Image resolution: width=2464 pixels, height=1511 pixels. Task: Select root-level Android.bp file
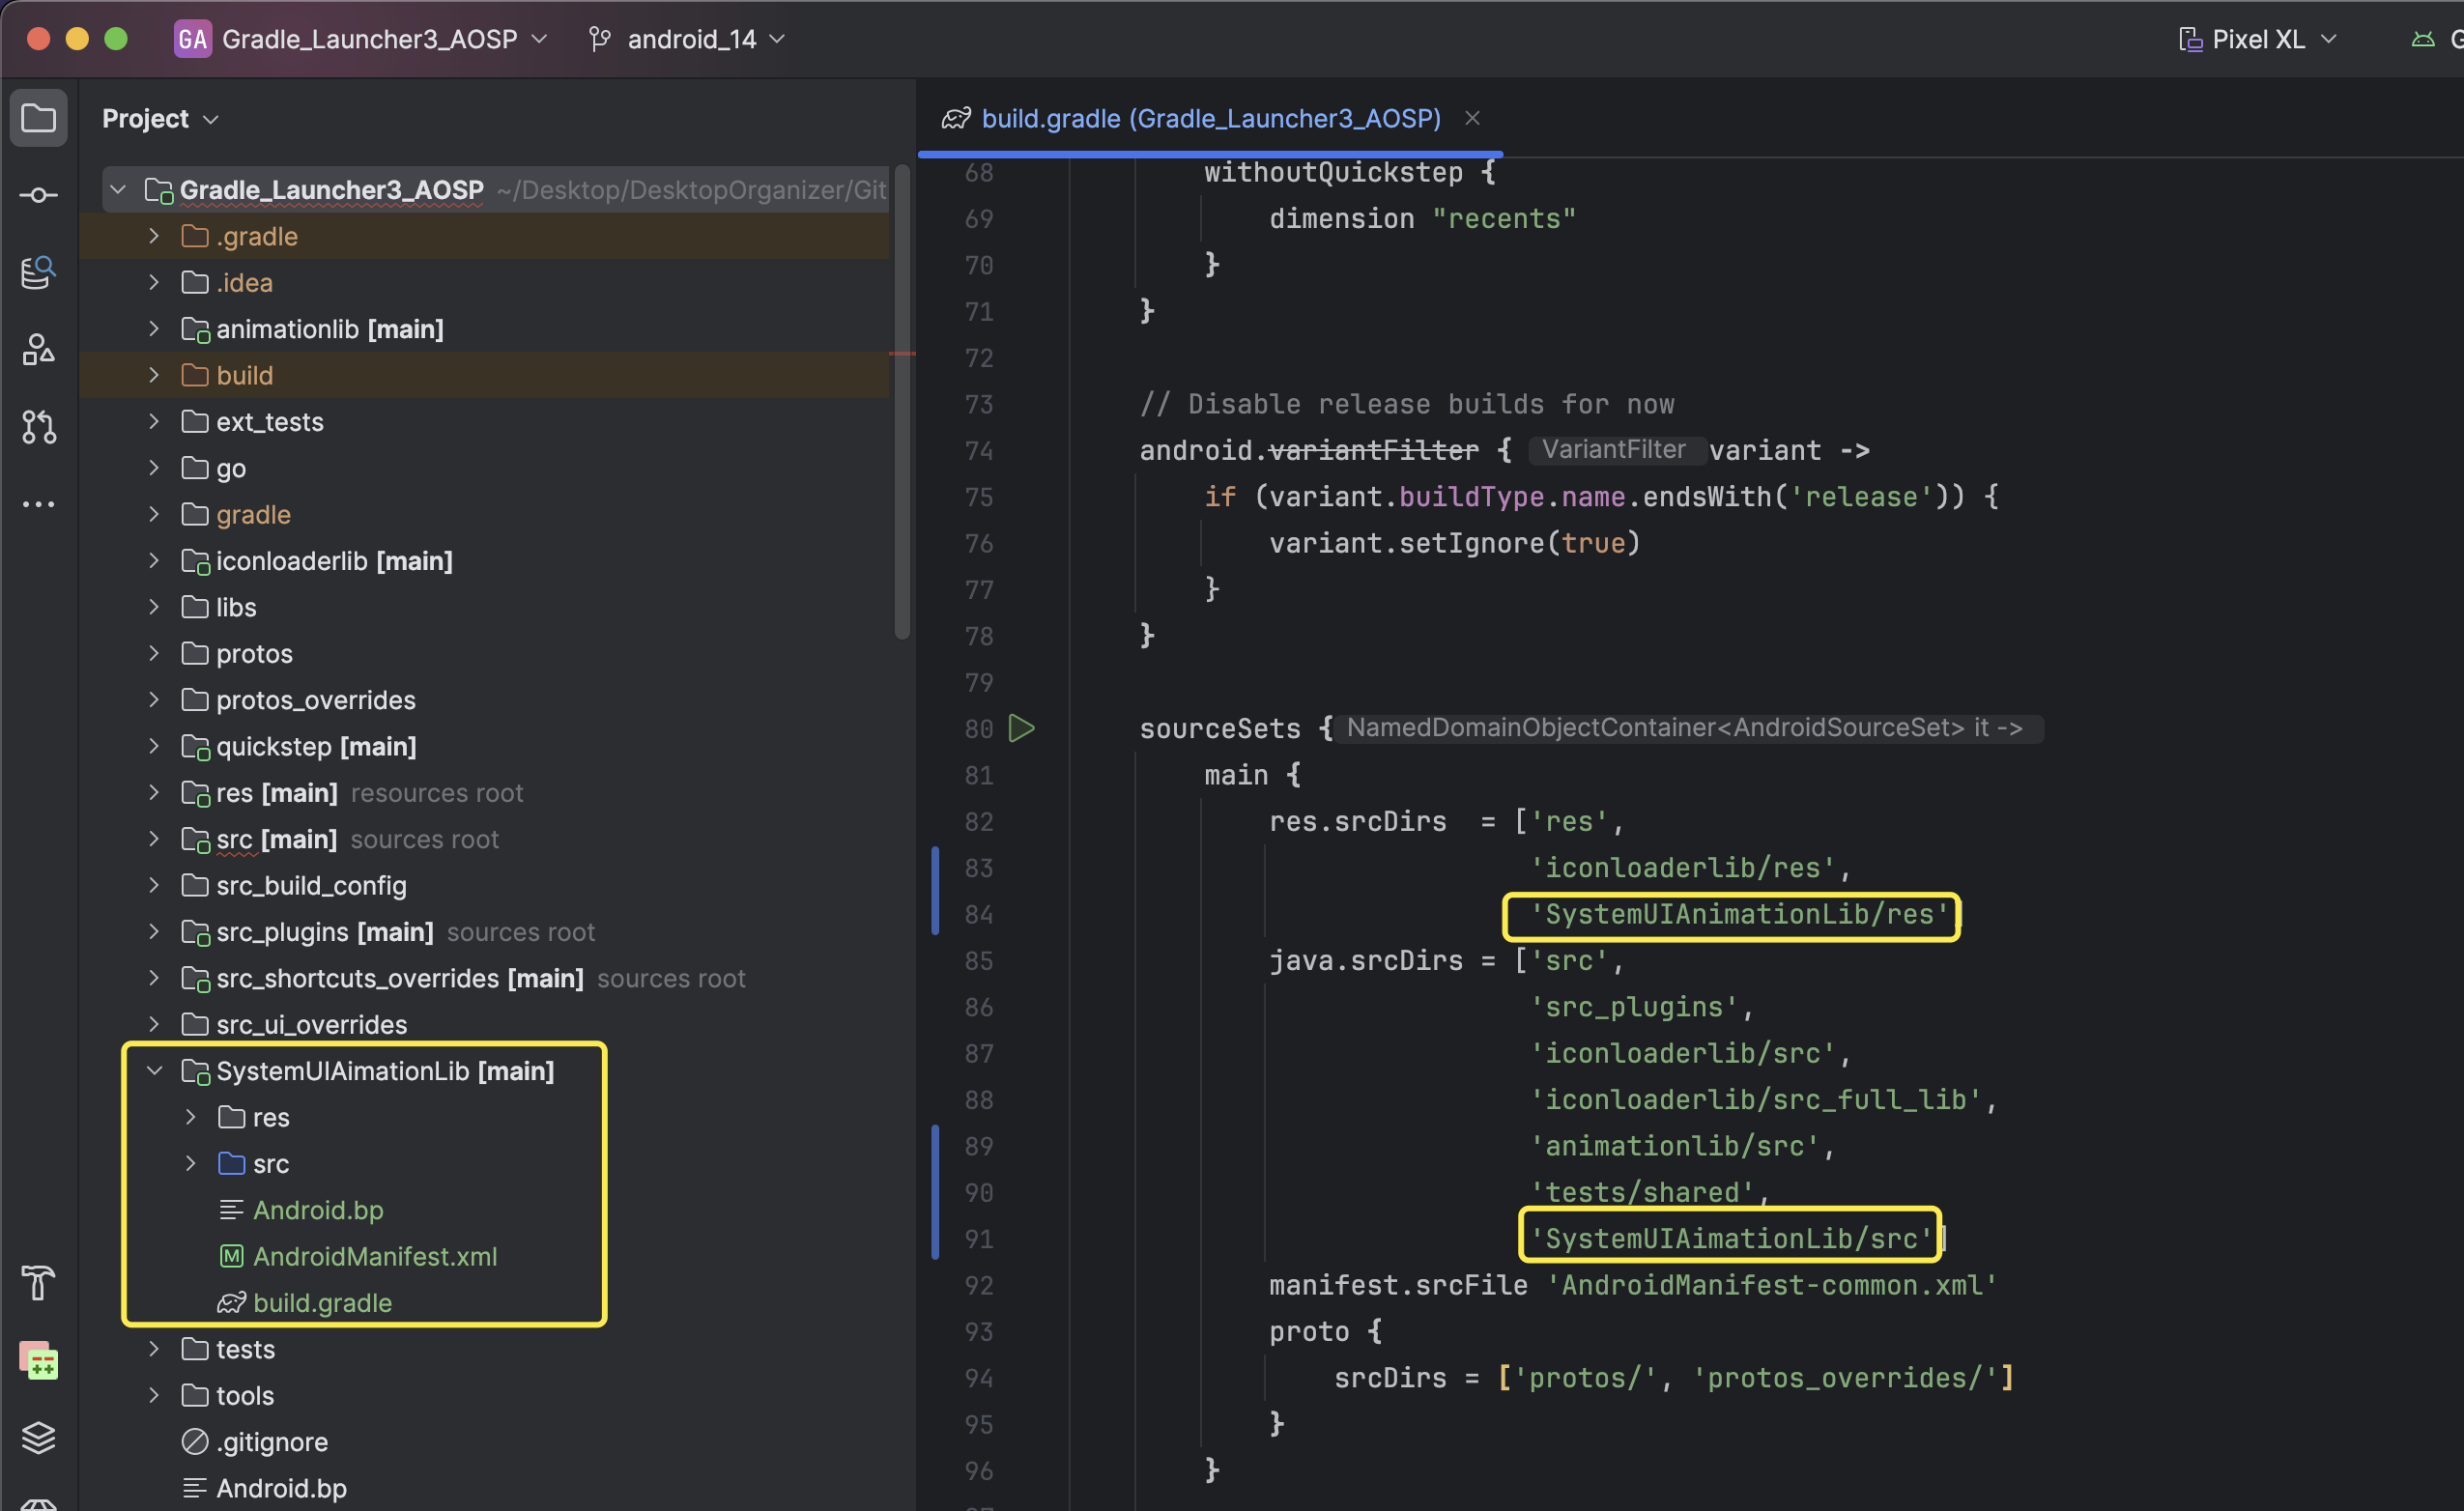[281, 1488]
